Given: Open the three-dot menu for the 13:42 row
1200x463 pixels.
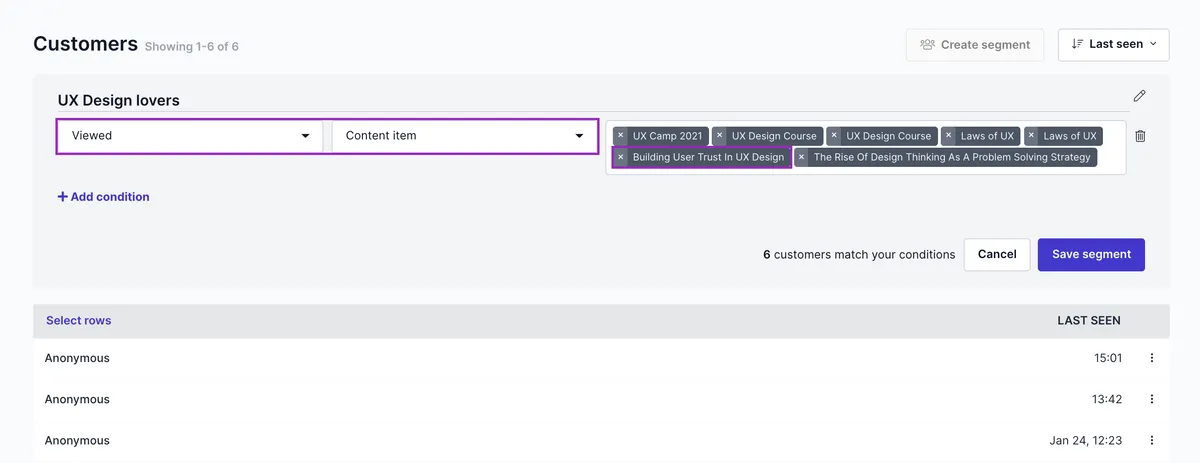Looking at the screenshot, I should (1151, 399).
